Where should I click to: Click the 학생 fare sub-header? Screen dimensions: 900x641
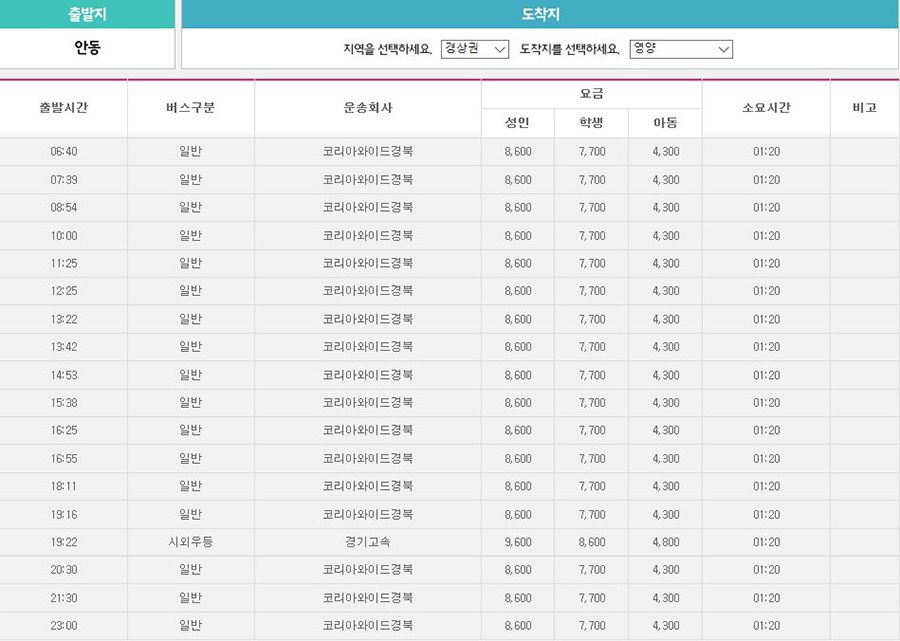[x=591, y=123]
